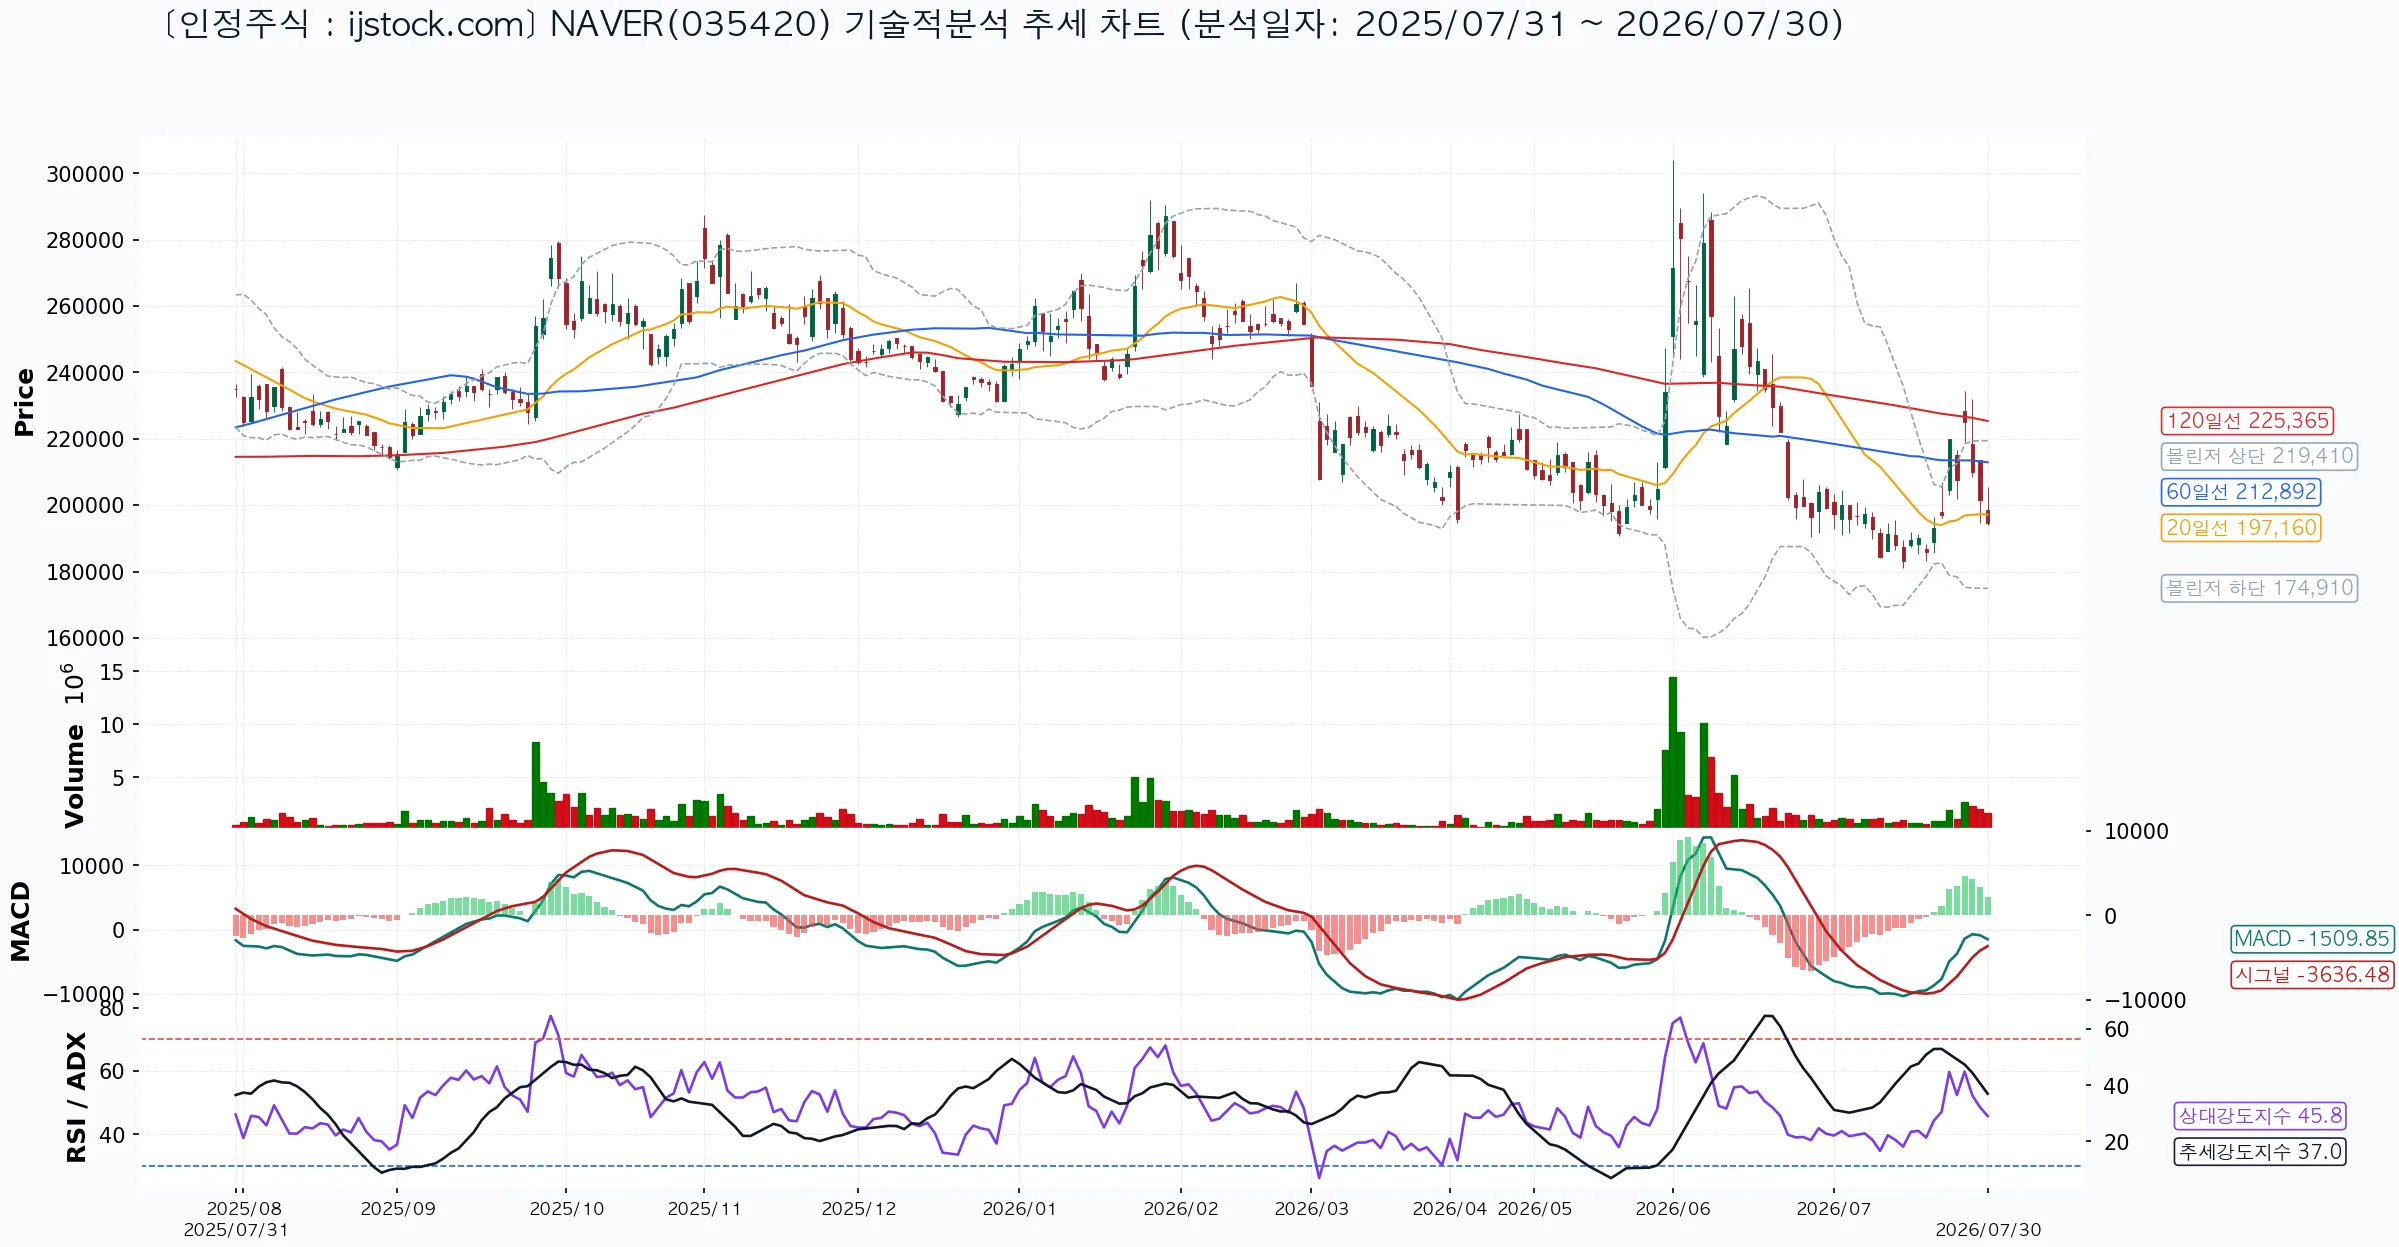The height and width of the screenshot is (1247, 2399).
Task: Click the 2026/02 x-axis label
Action: pos(1181,1208)
